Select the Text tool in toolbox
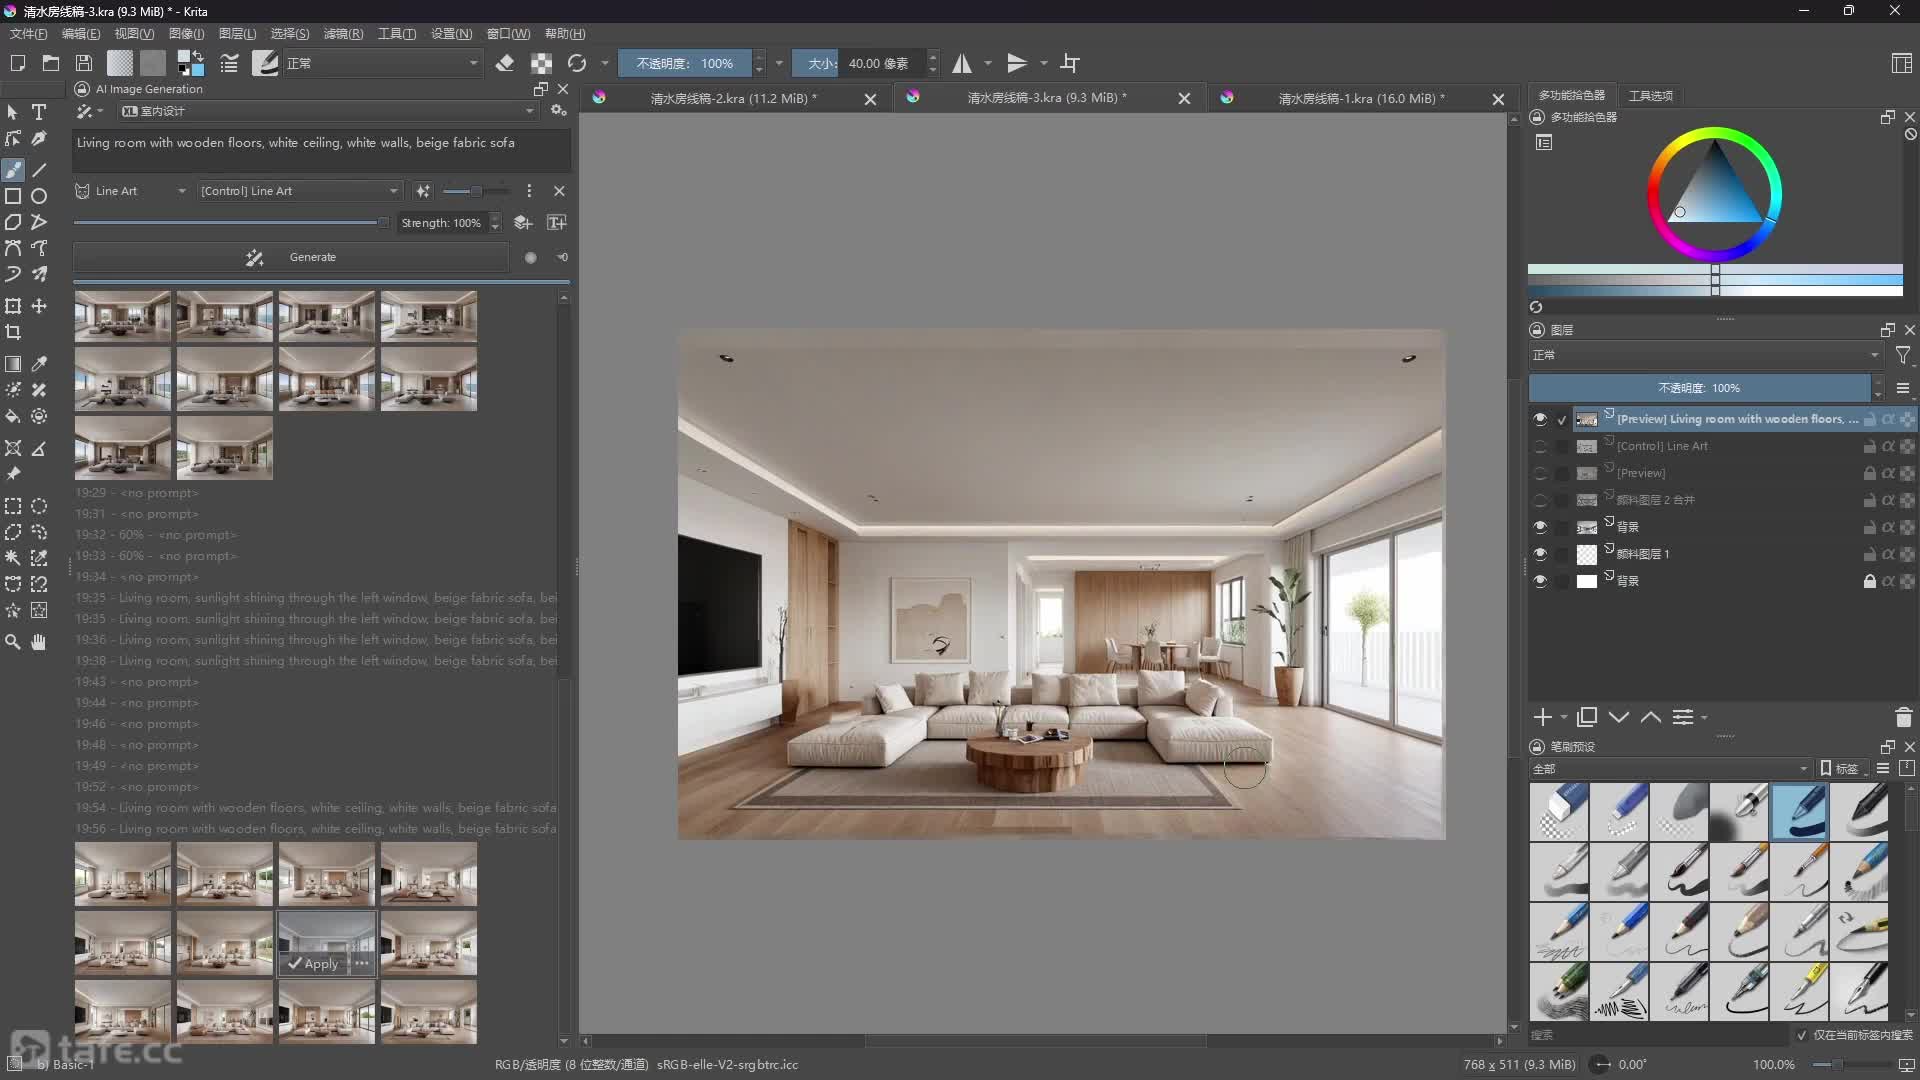 click(x=39, y=112)
